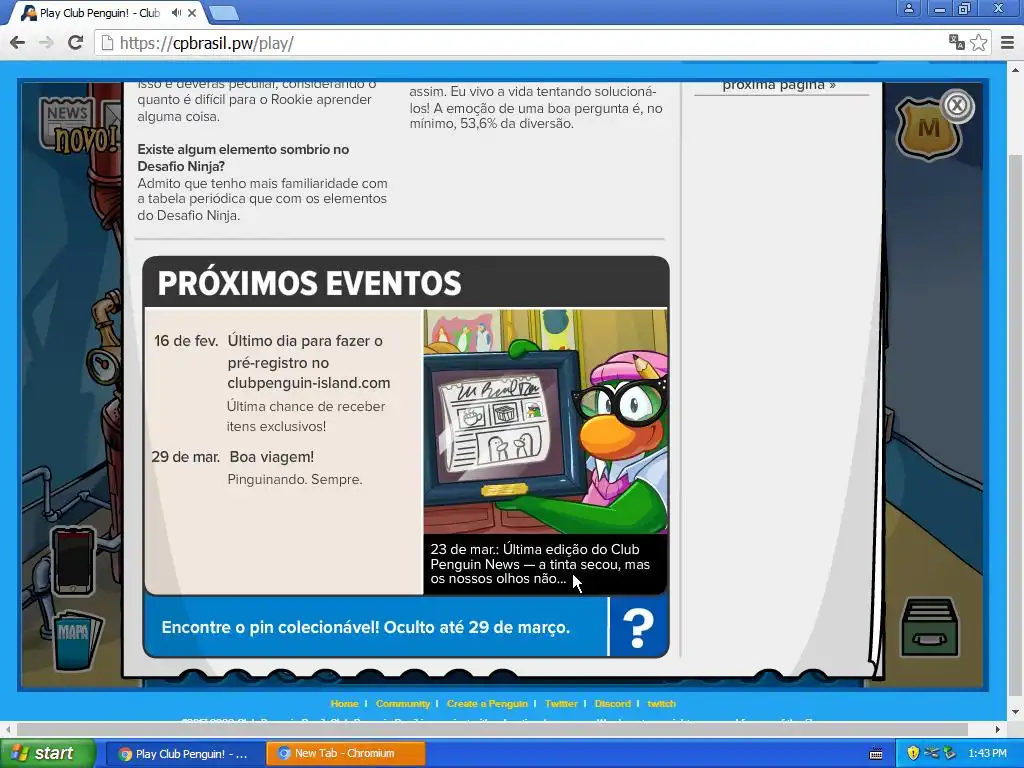Translate this page icon
This screenshot has width=1024, height=768.
(957, 43)
